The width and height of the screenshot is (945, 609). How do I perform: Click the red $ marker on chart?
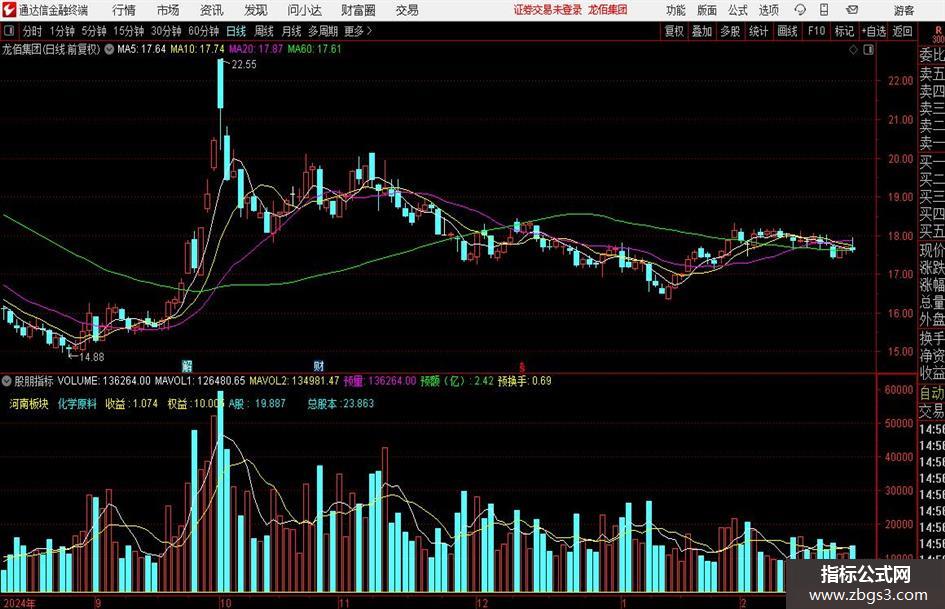(x=522, y=367)
